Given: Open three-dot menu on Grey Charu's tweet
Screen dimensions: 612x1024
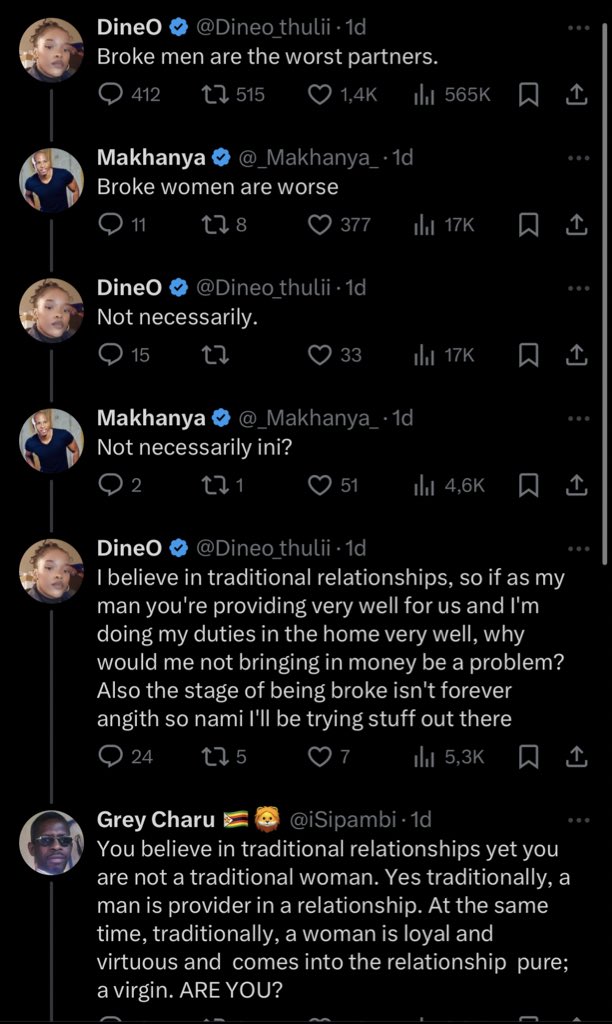Looking at the screenshot, I should click(578, 820).
